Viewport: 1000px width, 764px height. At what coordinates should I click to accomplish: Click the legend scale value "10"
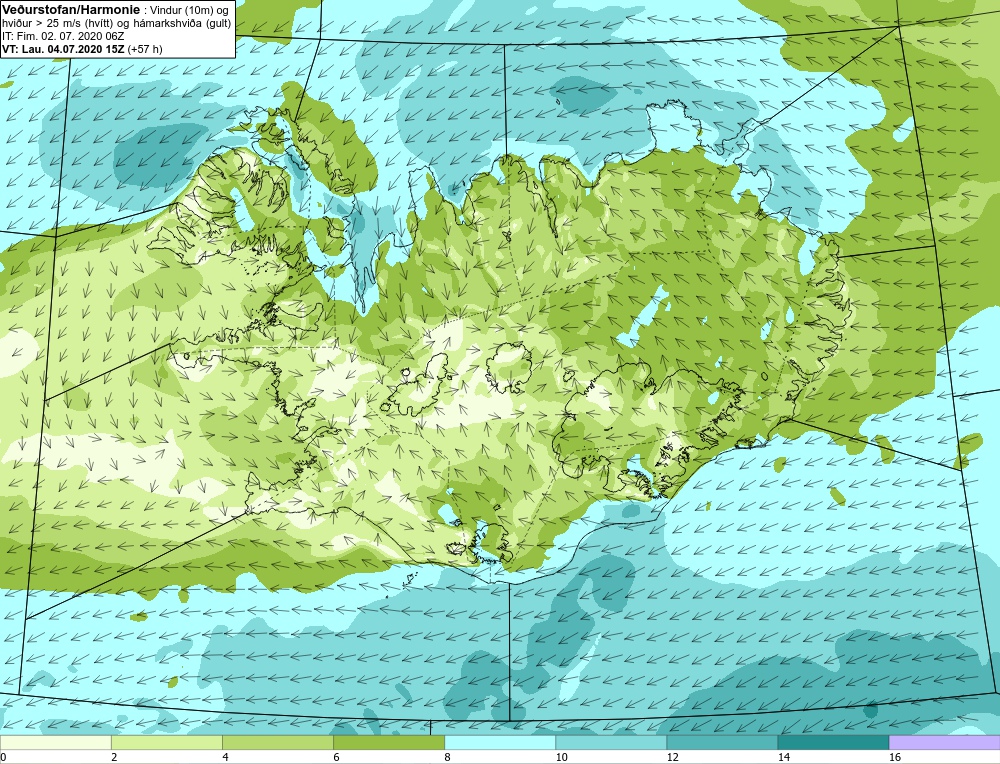click(561, 757)
